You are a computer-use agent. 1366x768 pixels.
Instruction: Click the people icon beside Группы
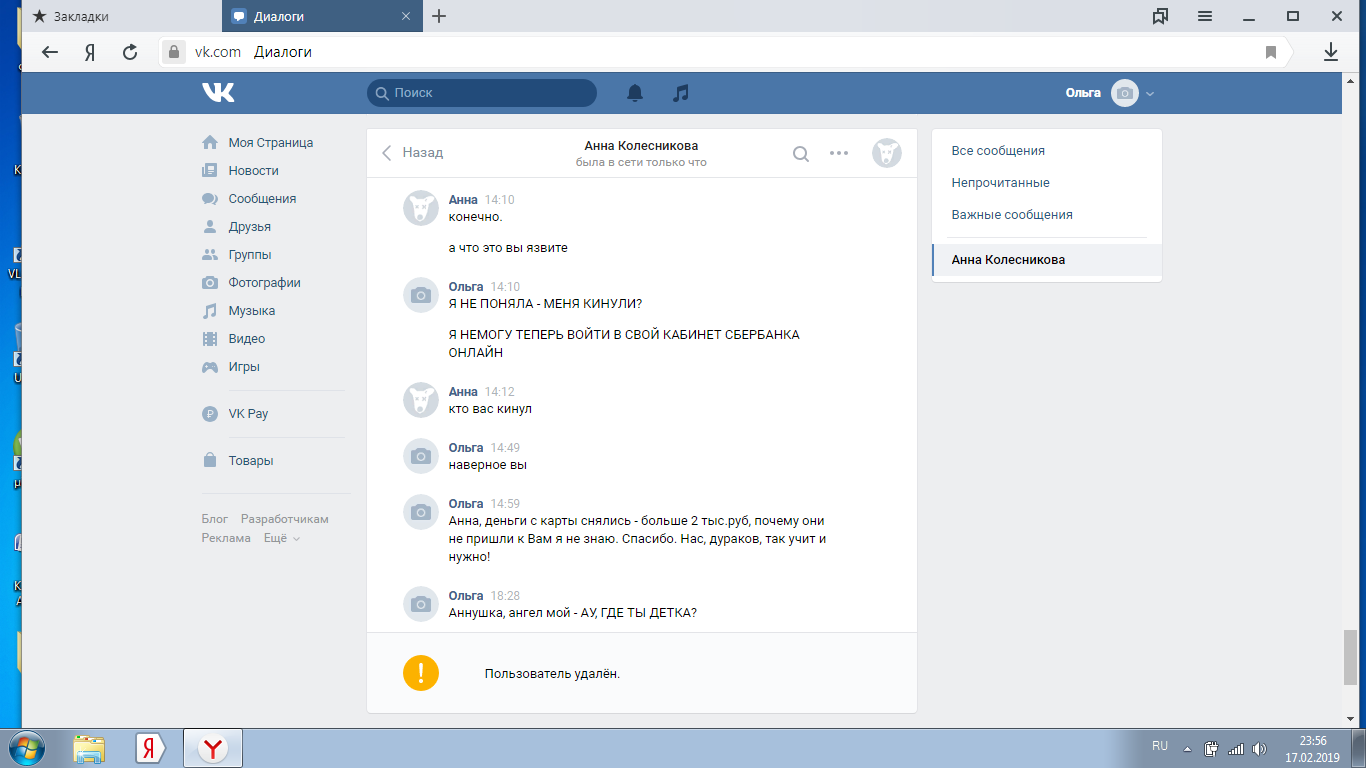[x=210, y=255]
